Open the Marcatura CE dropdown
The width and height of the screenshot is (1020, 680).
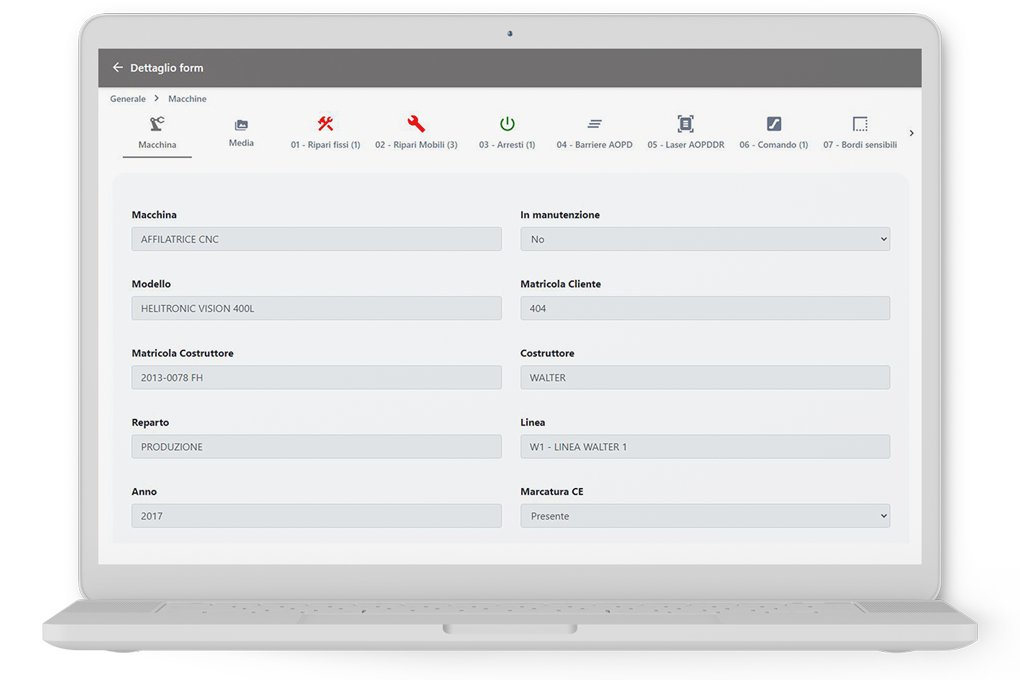[705, 515]
